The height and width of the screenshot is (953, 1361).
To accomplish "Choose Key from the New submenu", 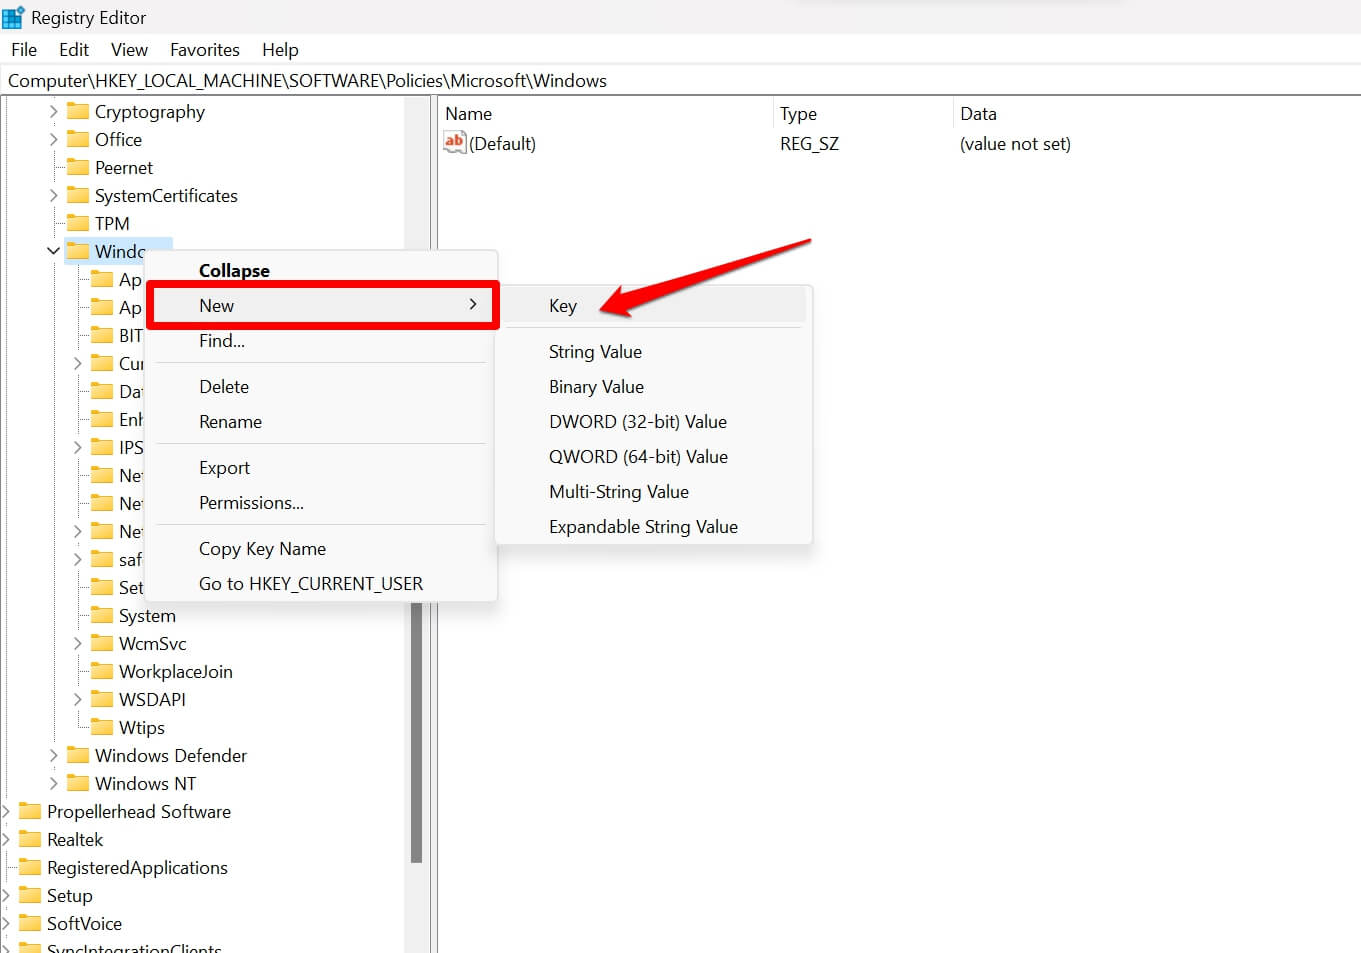I will tap(563, 305).
